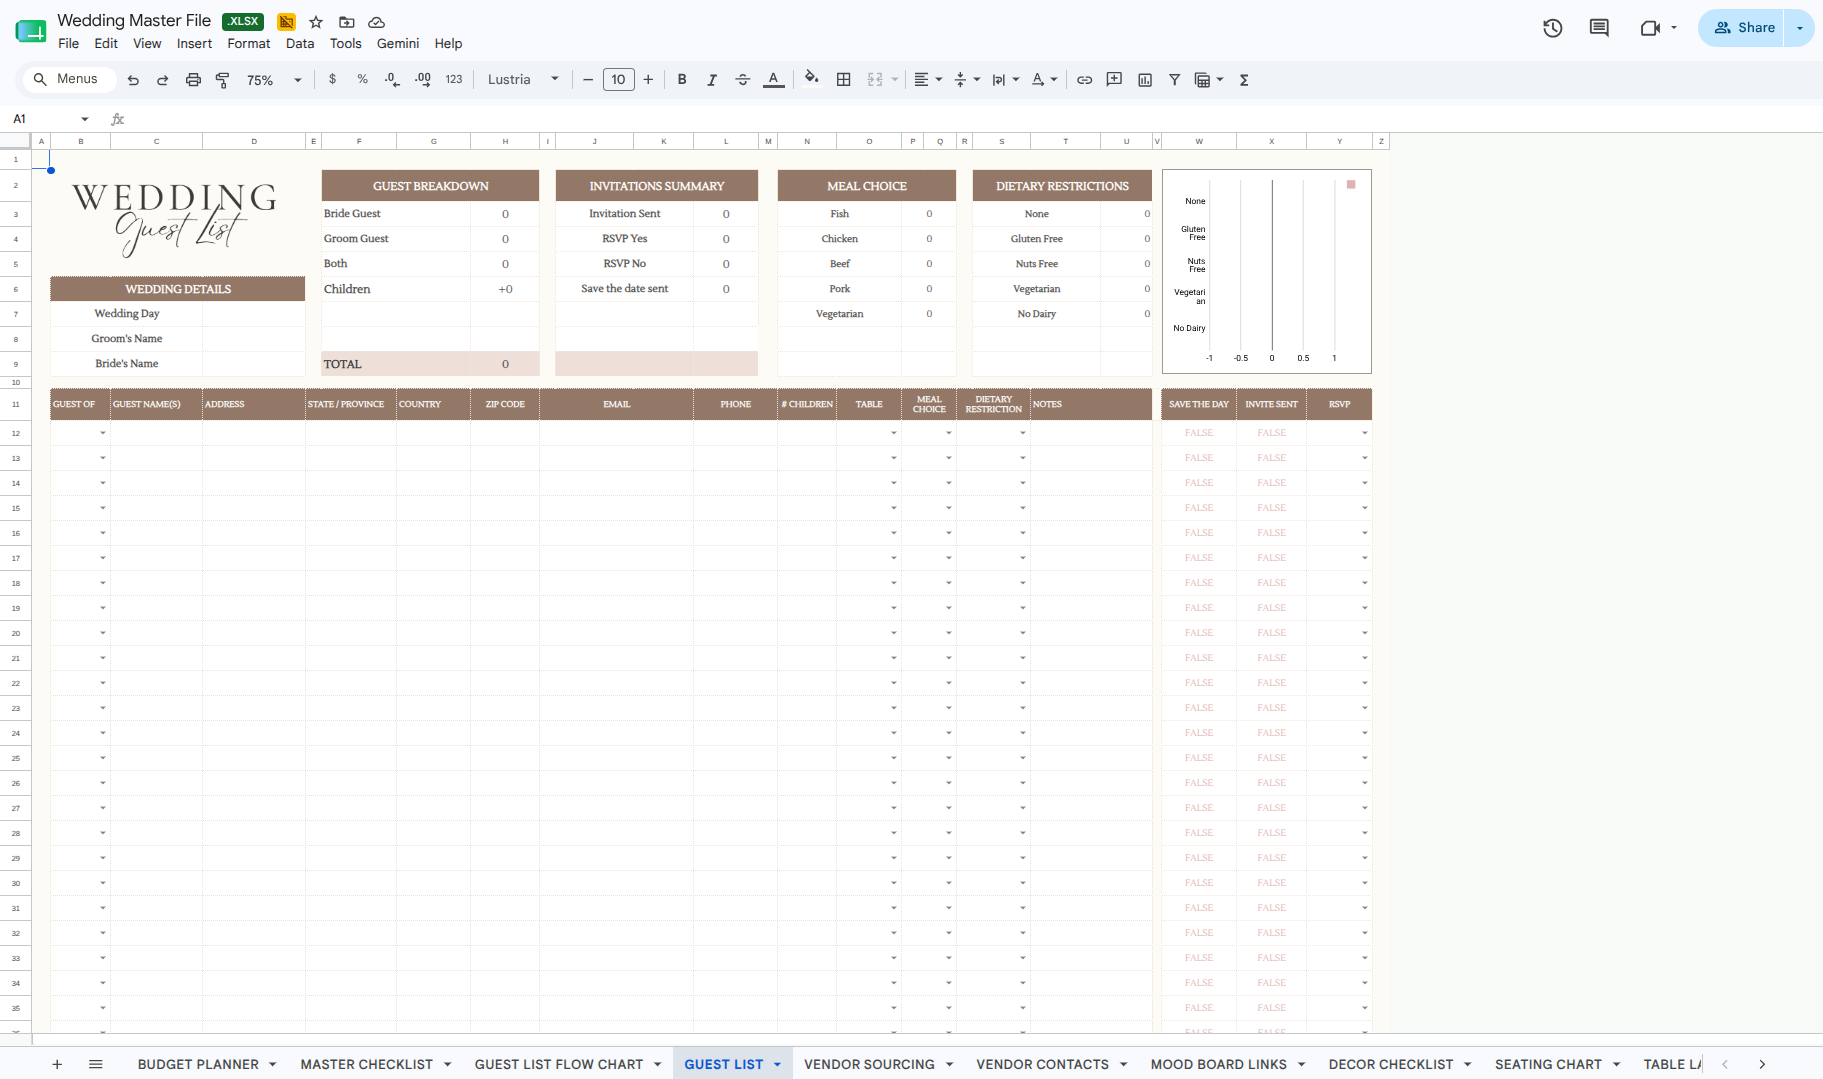Open the horizontal align dropdown
The image size is (1823, 1079).
[x=928, y=80]
